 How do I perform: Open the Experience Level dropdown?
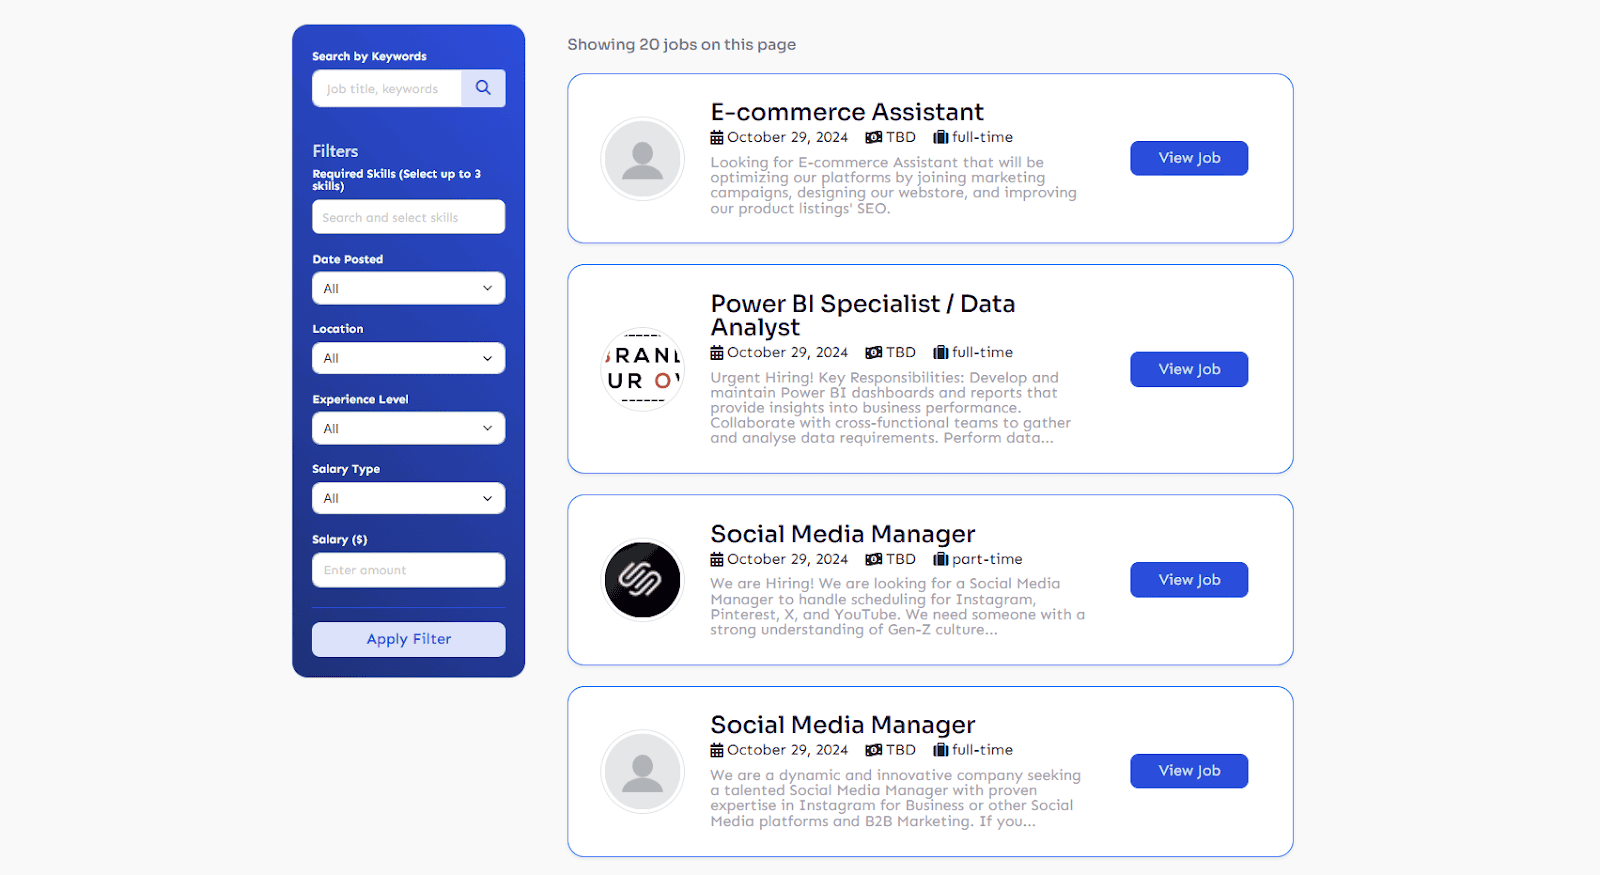pyautogui.click(x=408, y=428)
